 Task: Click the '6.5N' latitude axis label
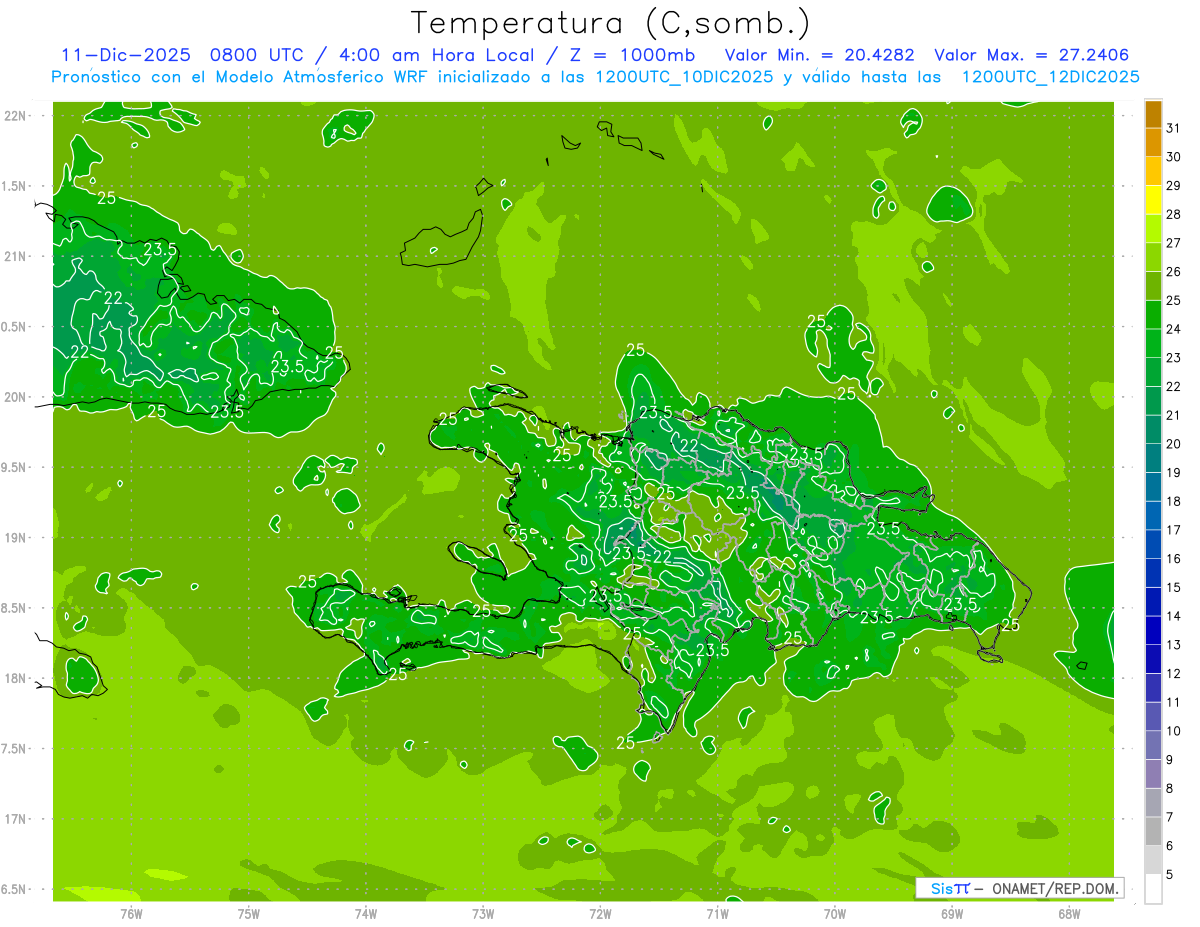pos(14,890)
